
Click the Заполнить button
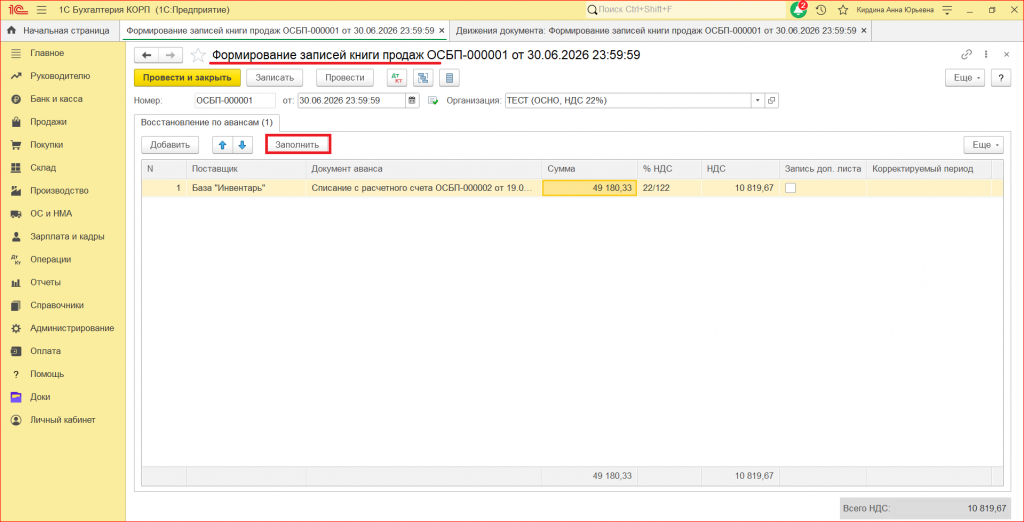297,144
